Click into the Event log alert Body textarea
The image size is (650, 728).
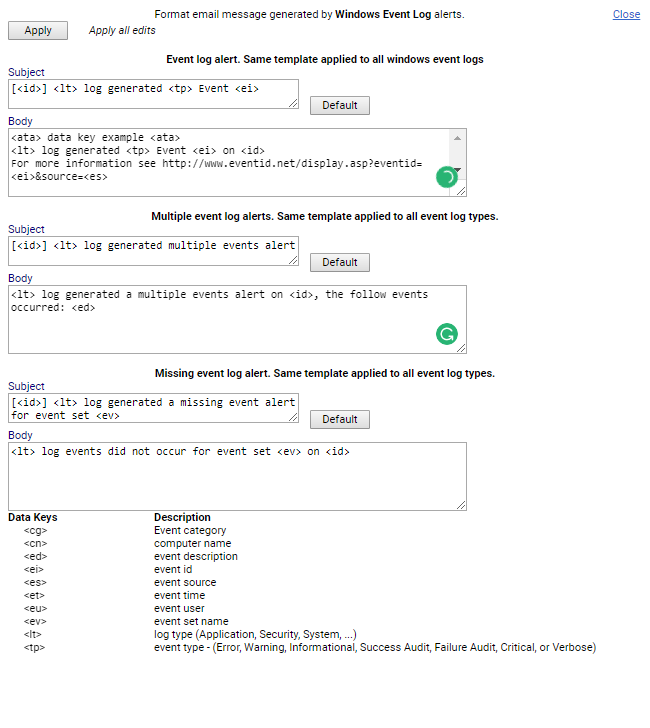[x=230, y=160]
